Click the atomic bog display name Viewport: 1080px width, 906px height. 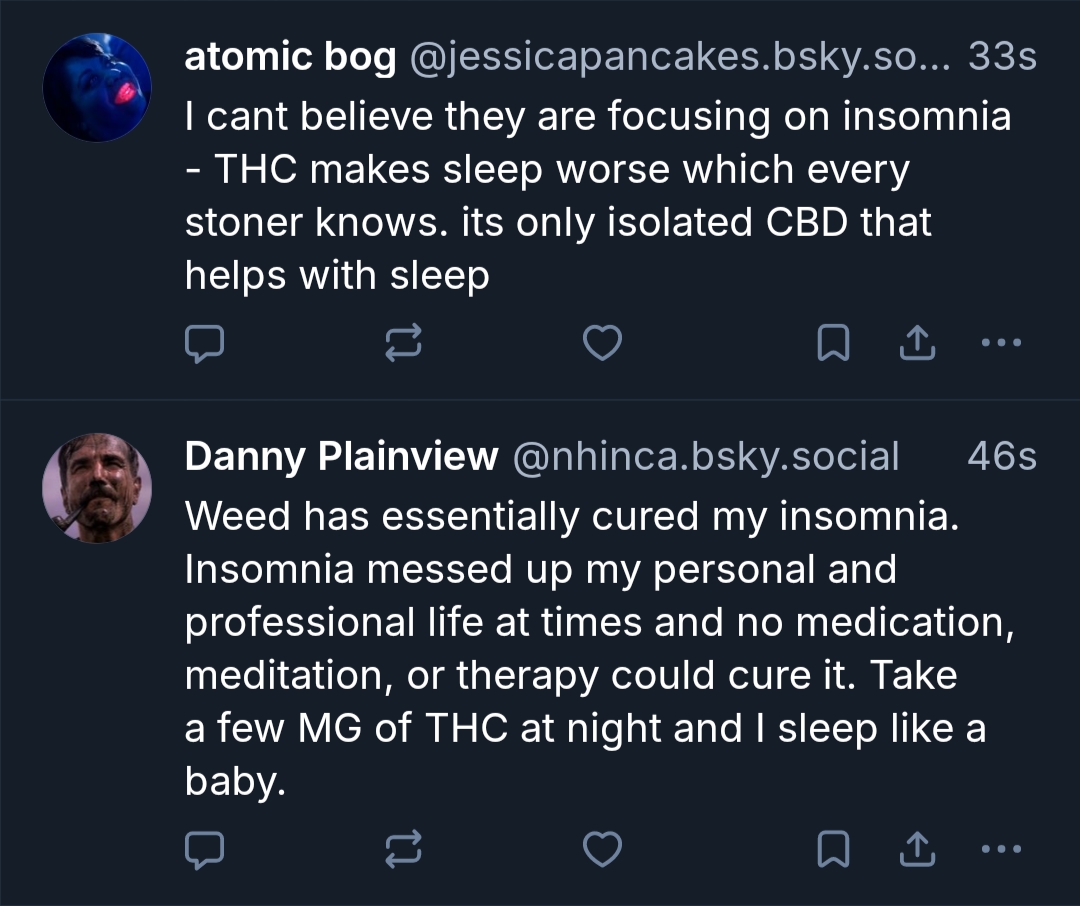click(x=290, y=59)
